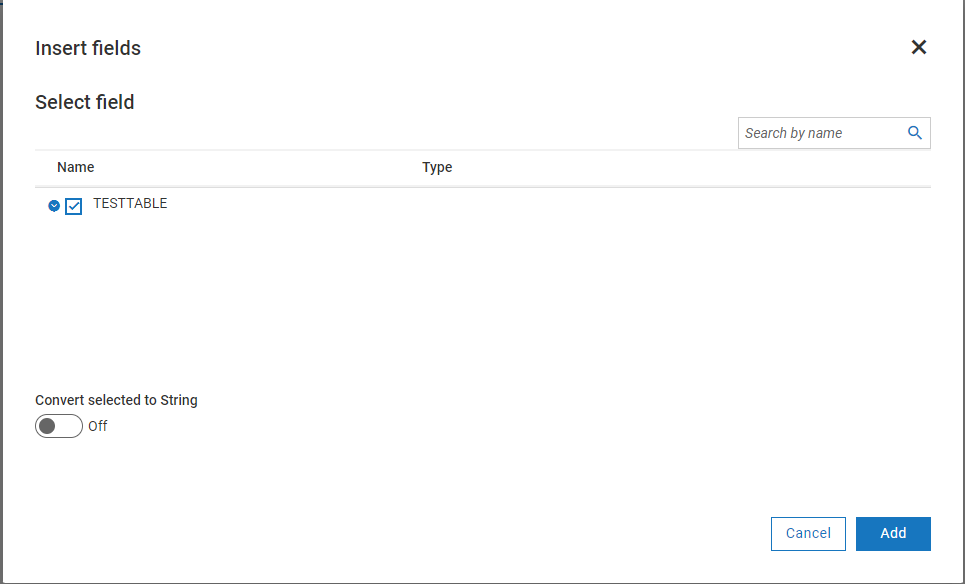
Task: Enable Convert selected to String switch
Action: pyautogui.click(x=59, y=426)
